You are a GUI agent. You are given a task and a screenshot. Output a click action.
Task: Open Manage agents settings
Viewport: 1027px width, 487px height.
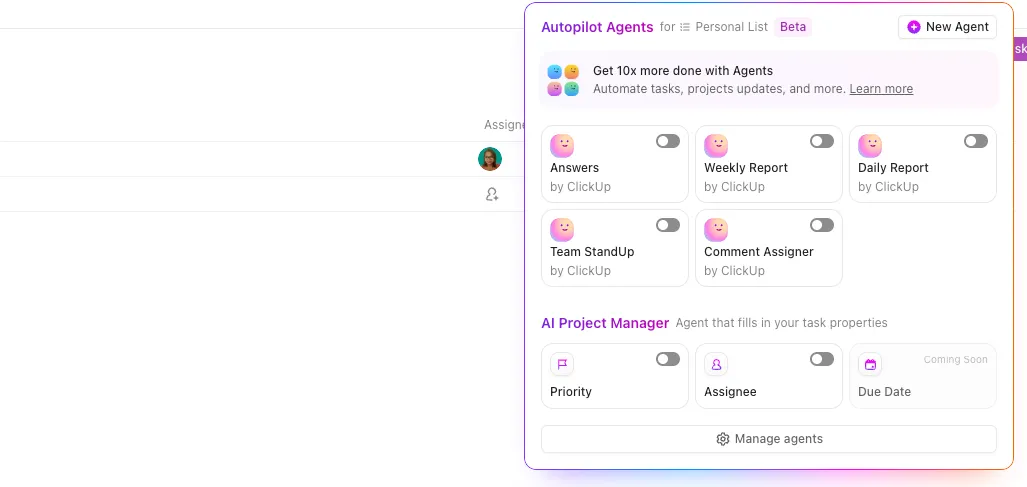[769, 439]
